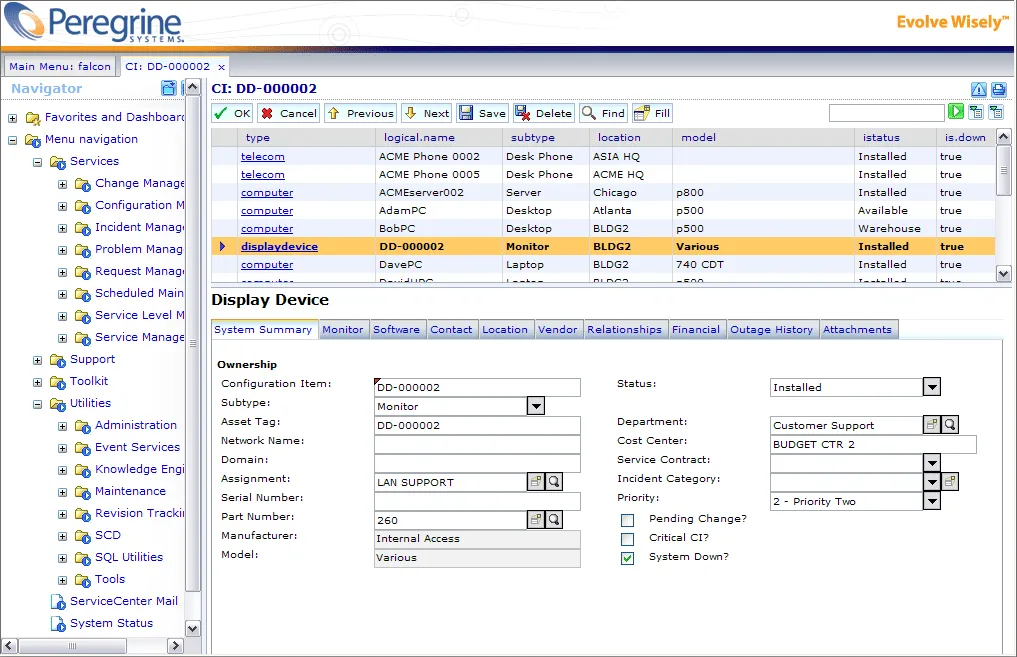Expand the Support folder in Navigator
Image resolution: width=1017 pixels, height=657 pixels.
[x=38, y=360]
